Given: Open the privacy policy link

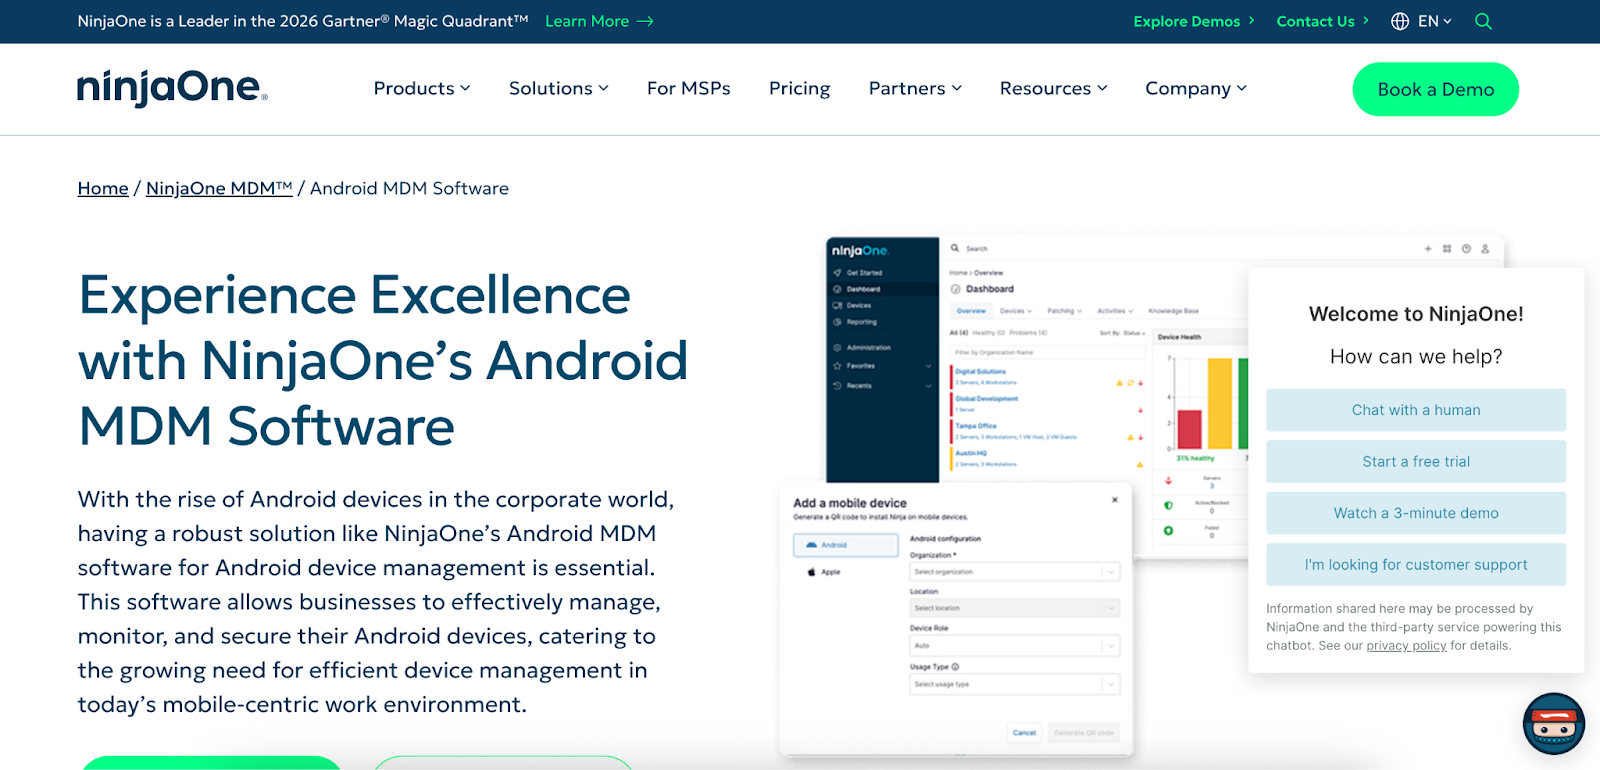Looking at the screenshot, I should click(1406, 646).
